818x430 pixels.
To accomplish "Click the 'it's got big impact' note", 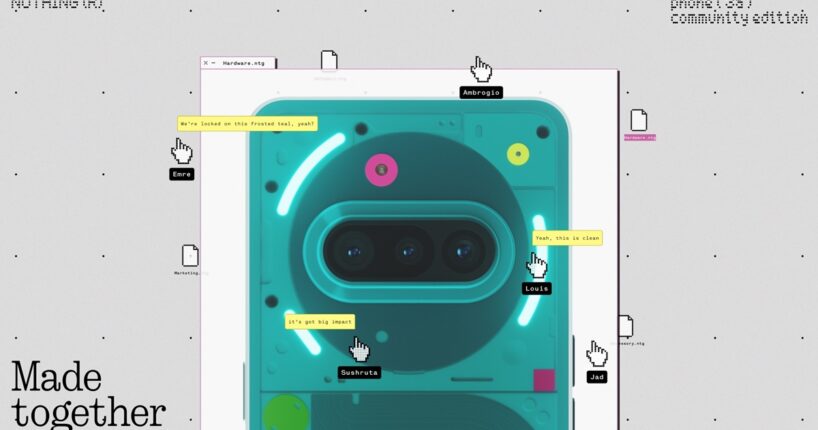I will [x=319, y=322].
